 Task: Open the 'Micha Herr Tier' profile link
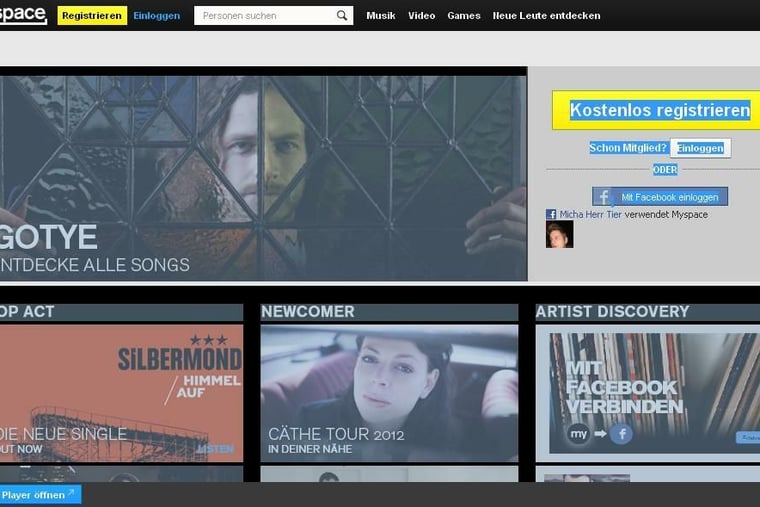click(x=590, y=214)
